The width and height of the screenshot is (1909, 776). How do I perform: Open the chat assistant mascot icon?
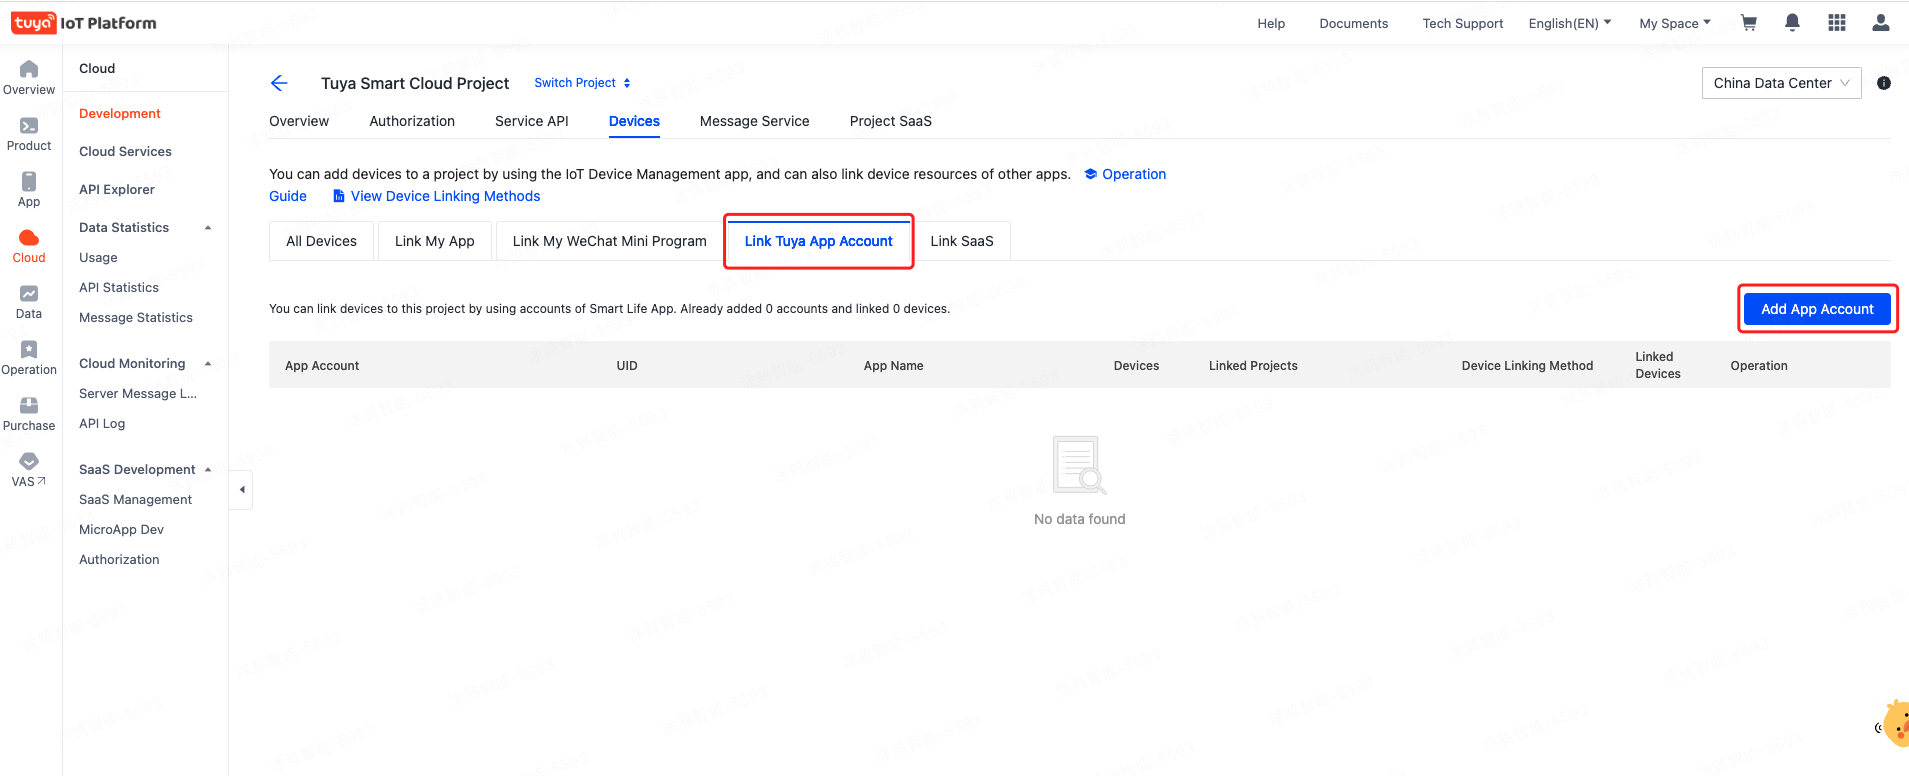click(1895, 725)
